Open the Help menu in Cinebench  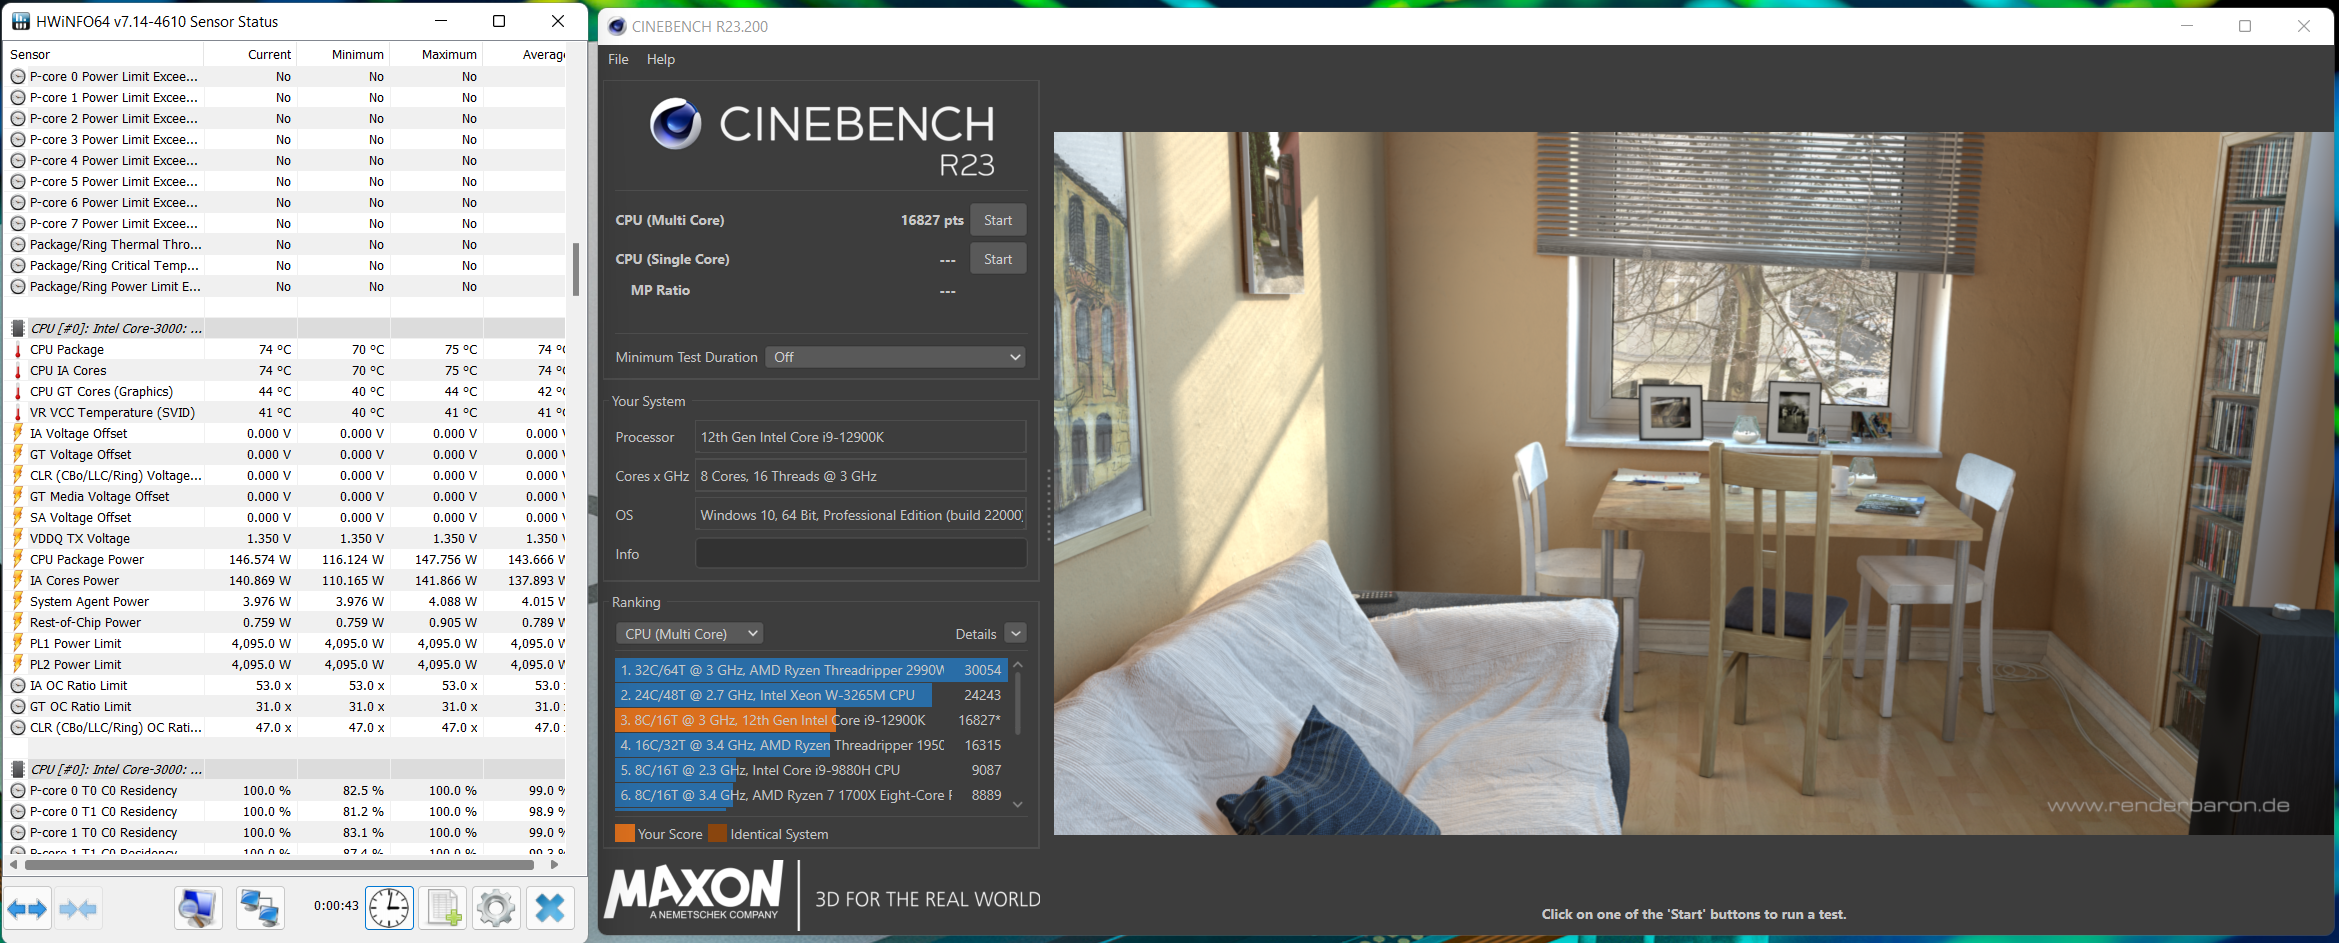661,59
